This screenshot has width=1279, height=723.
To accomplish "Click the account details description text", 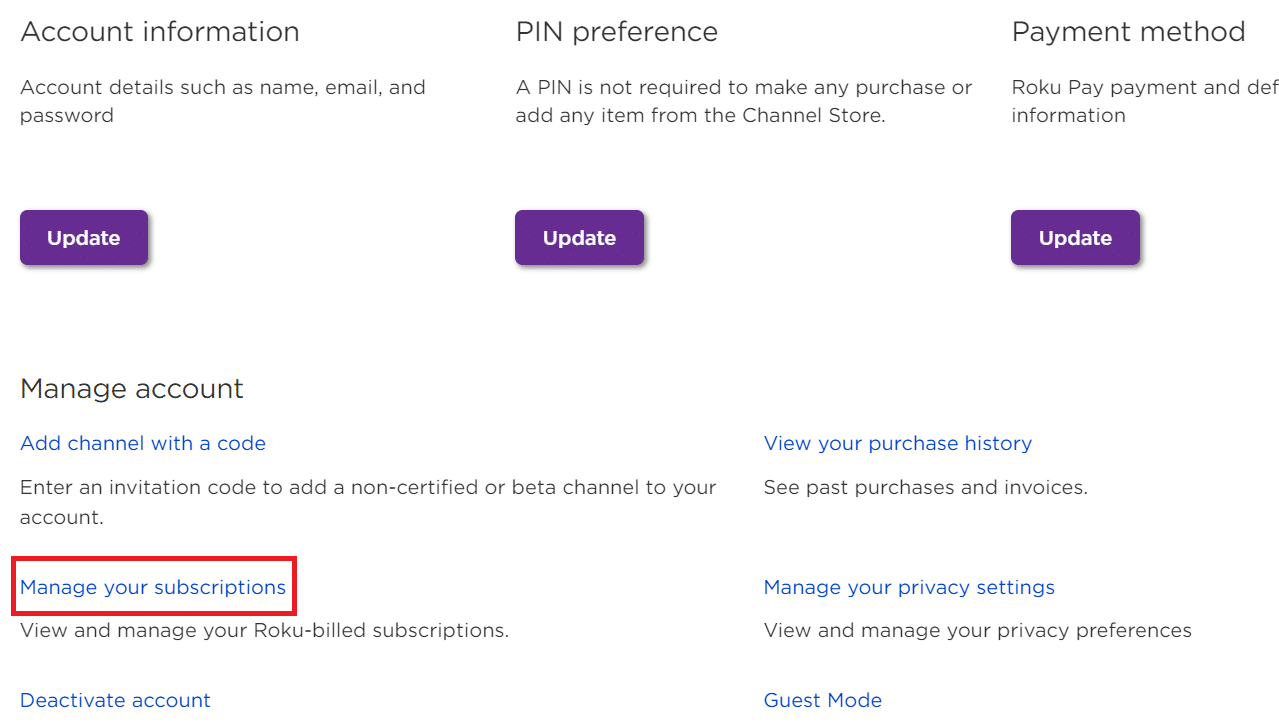I will tap(222, 101).
